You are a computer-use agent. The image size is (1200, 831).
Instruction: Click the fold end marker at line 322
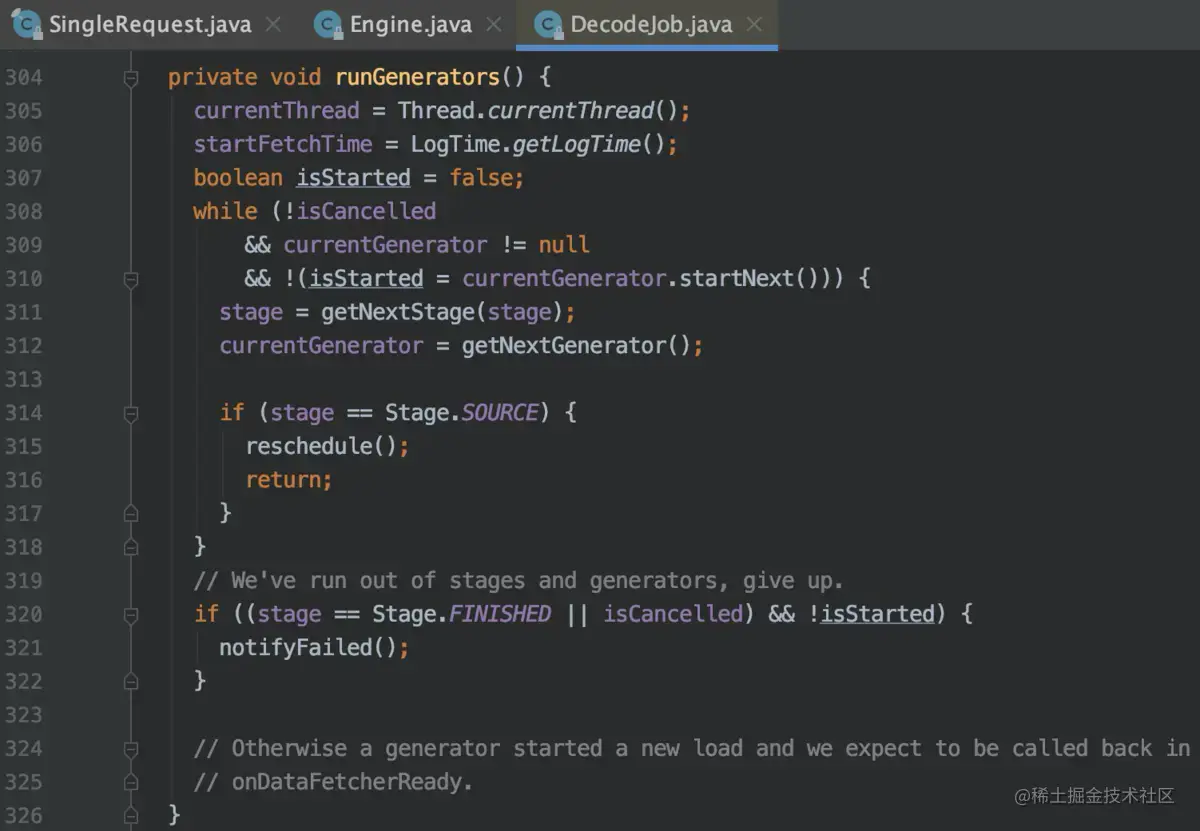click(x=131, y=681)
